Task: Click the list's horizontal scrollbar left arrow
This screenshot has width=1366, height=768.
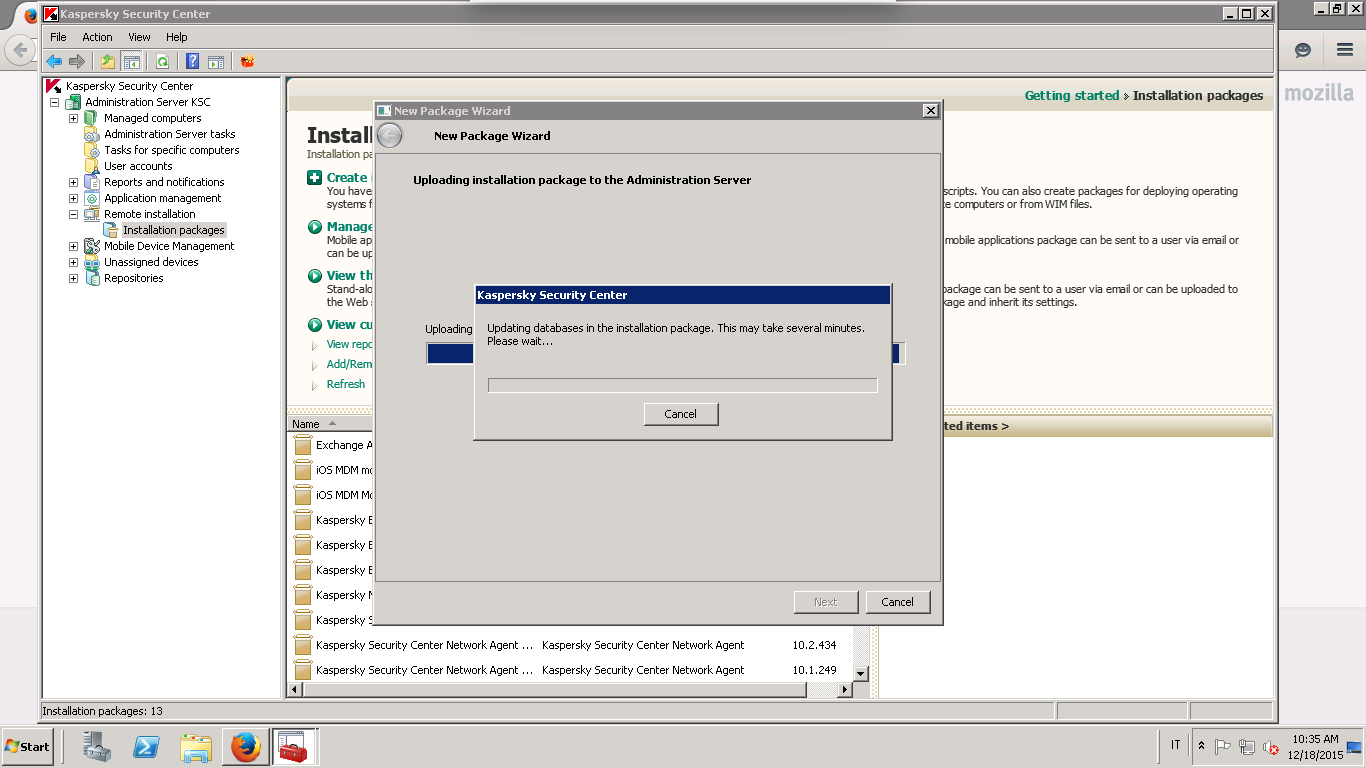Action: [x=295, y=690]
